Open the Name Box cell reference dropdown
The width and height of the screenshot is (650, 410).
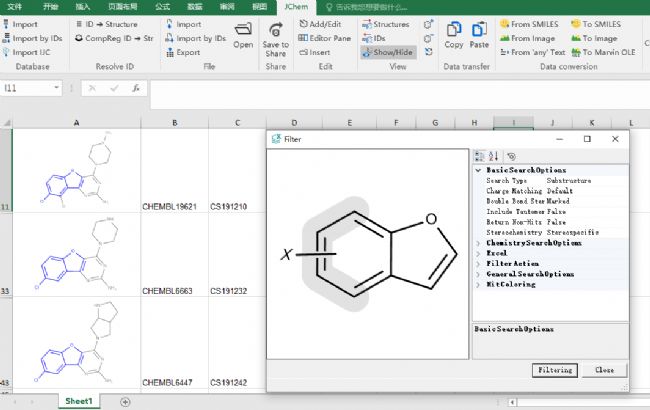pos(58,88)
